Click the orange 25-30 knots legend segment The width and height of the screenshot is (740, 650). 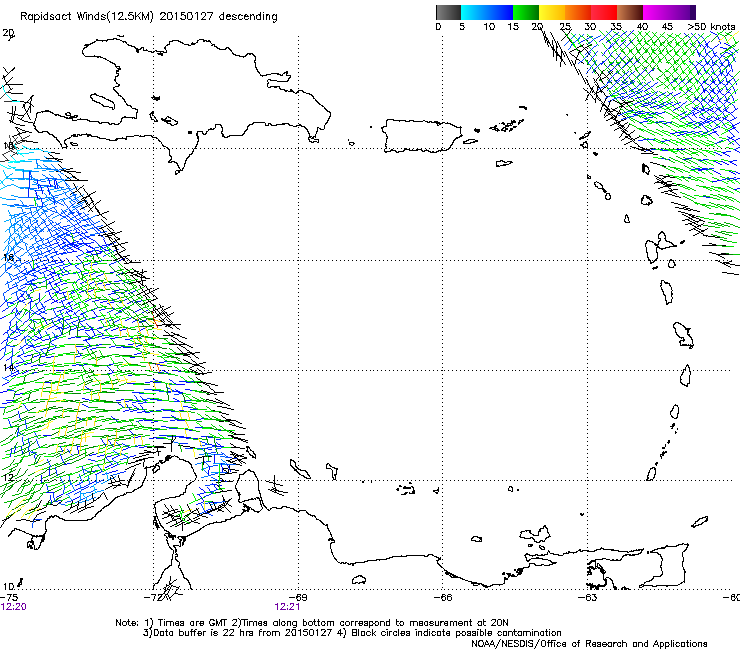578,12
